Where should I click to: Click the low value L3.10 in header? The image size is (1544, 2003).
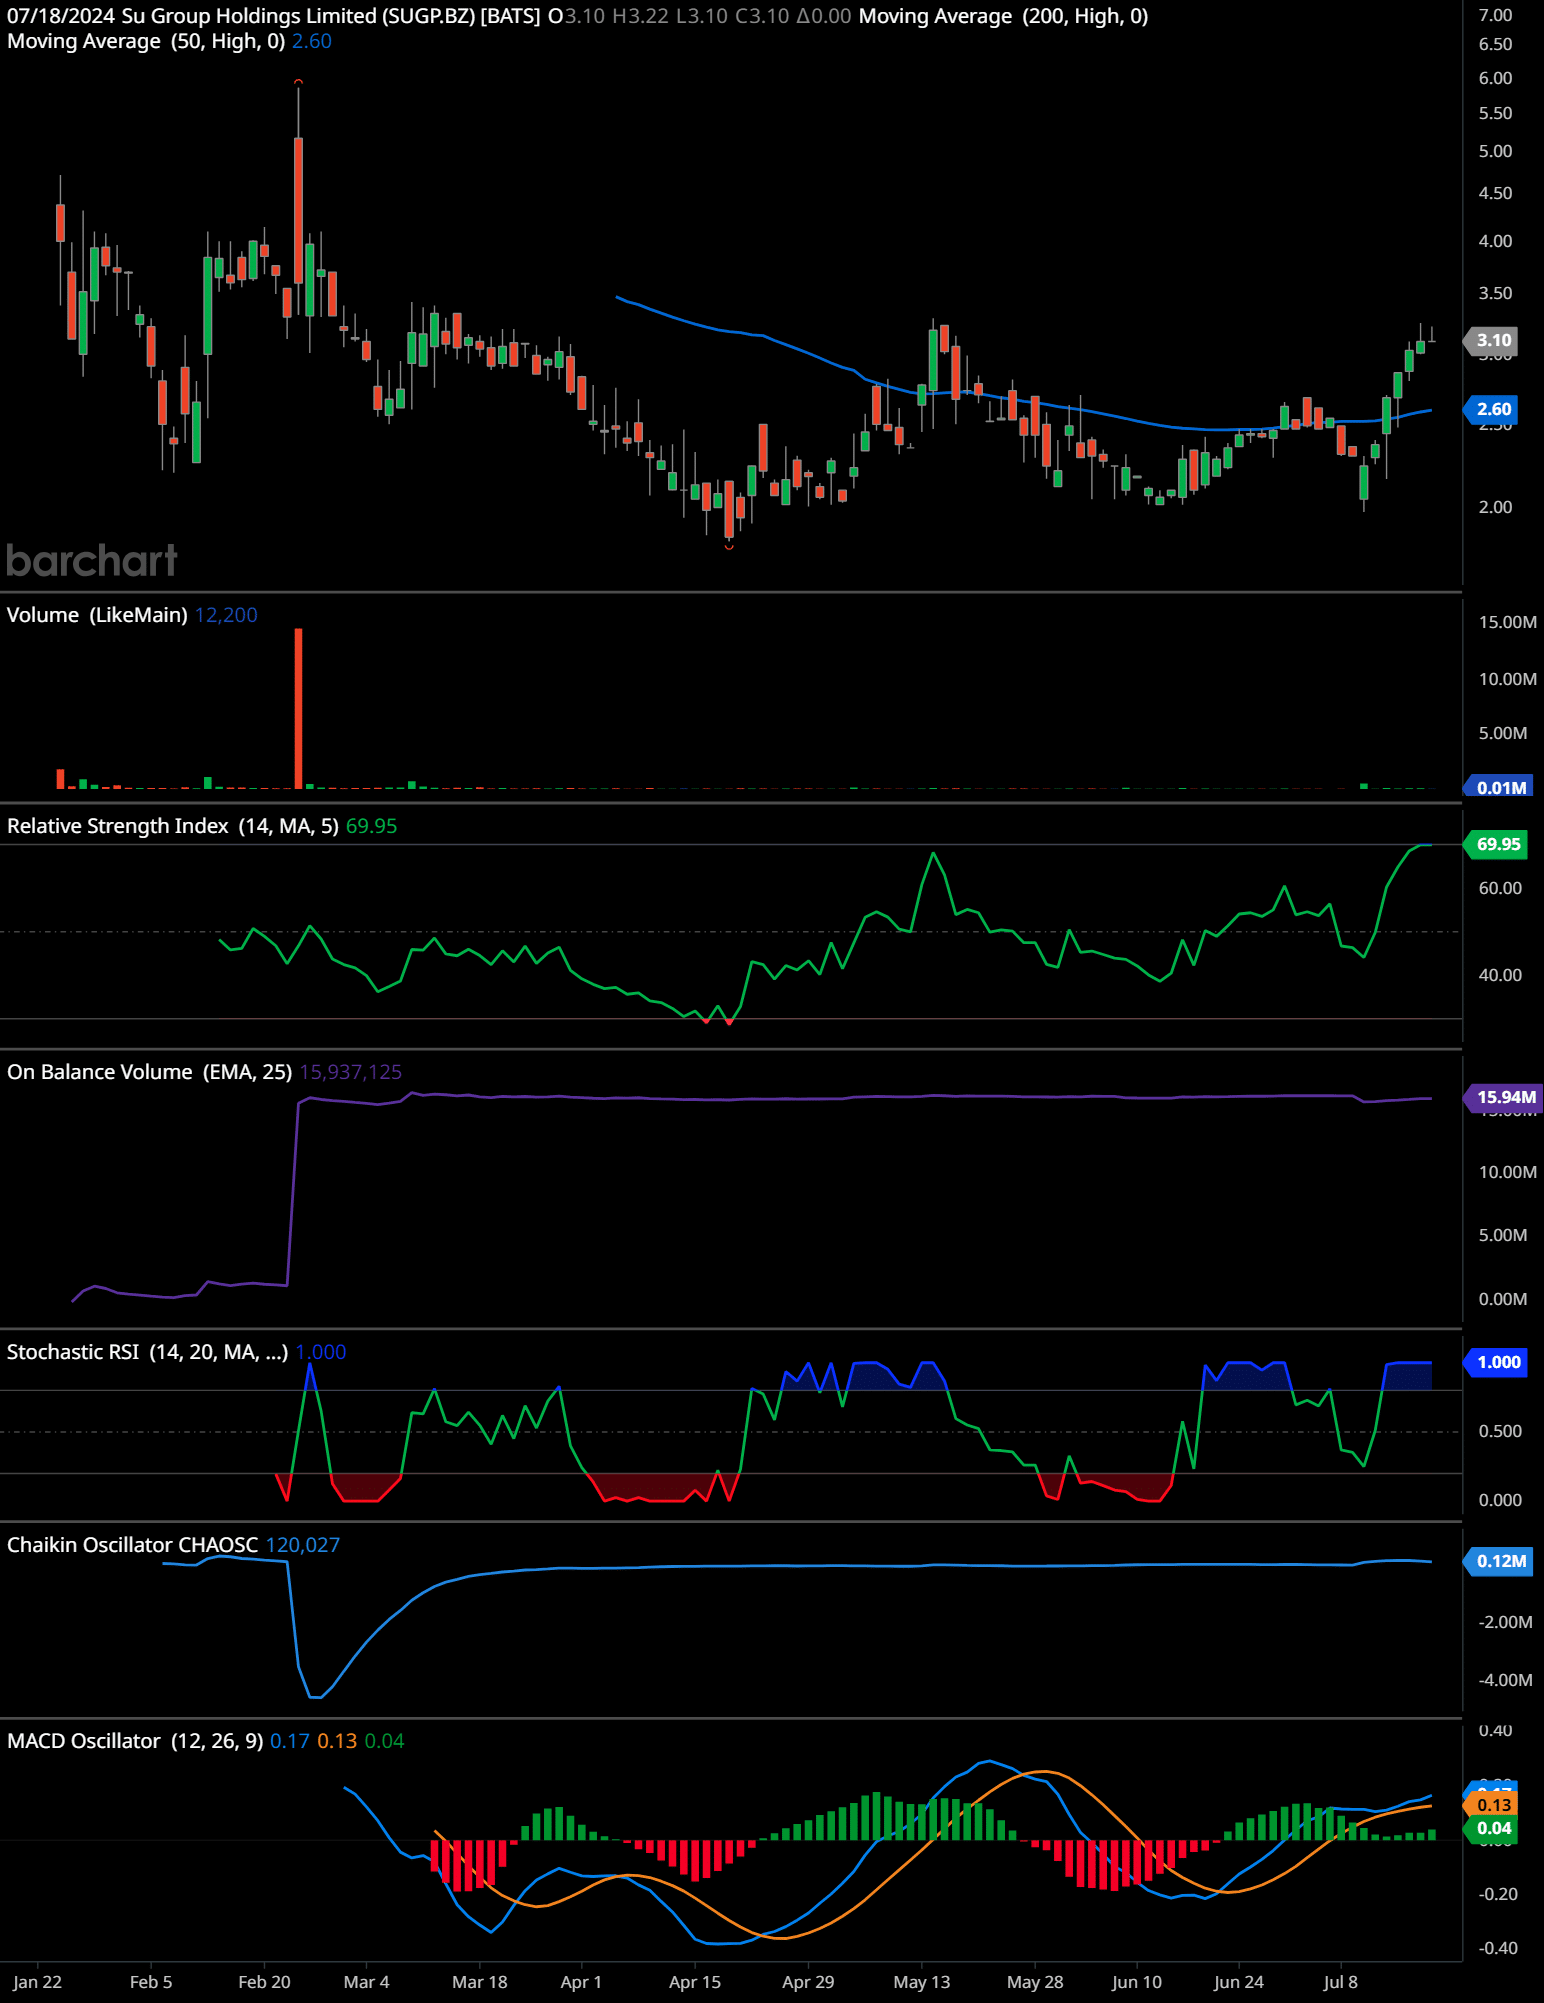pos(702,16)
